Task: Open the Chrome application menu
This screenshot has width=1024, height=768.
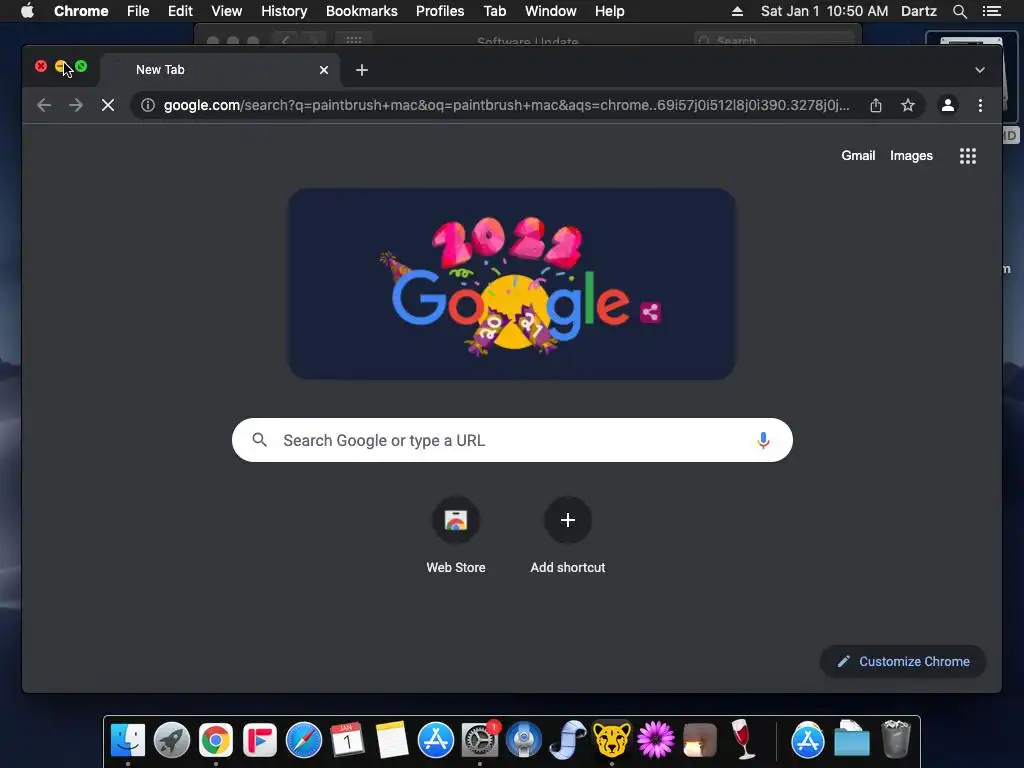Action: point(81,11)
